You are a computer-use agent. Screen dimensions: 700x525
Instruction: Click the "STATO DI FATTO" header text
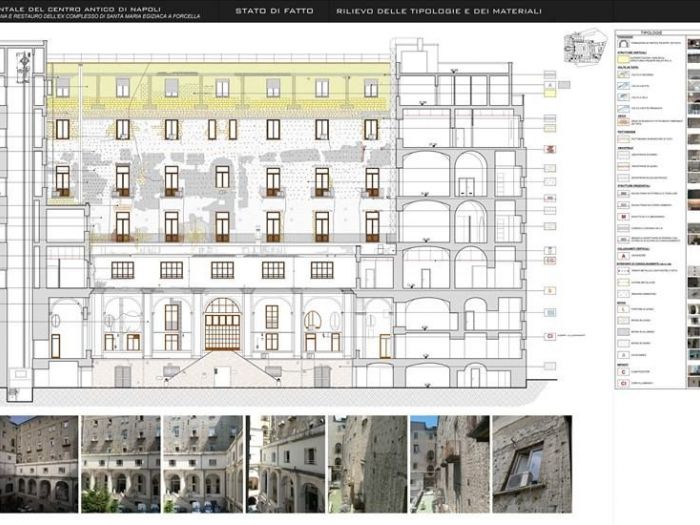coord(274,11)
